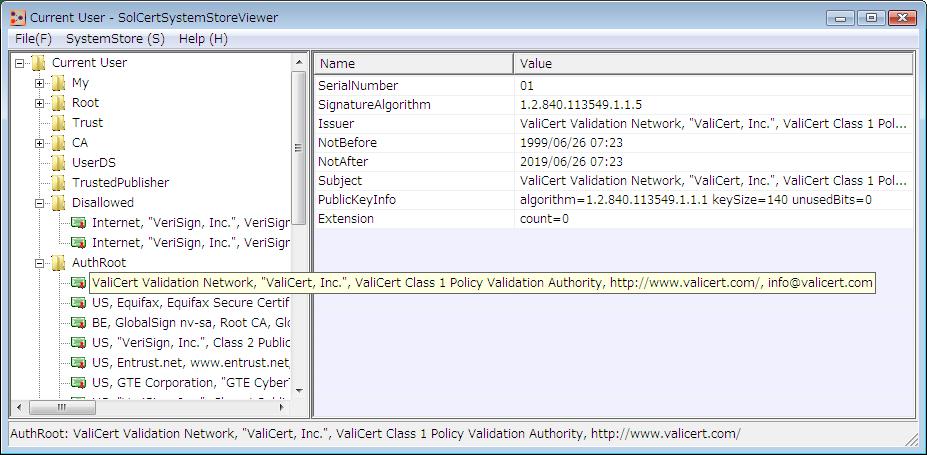Click the tree horizontal scrollbar left arrow
The height and width of the screenshot is (455, 927).
[18, 407]
